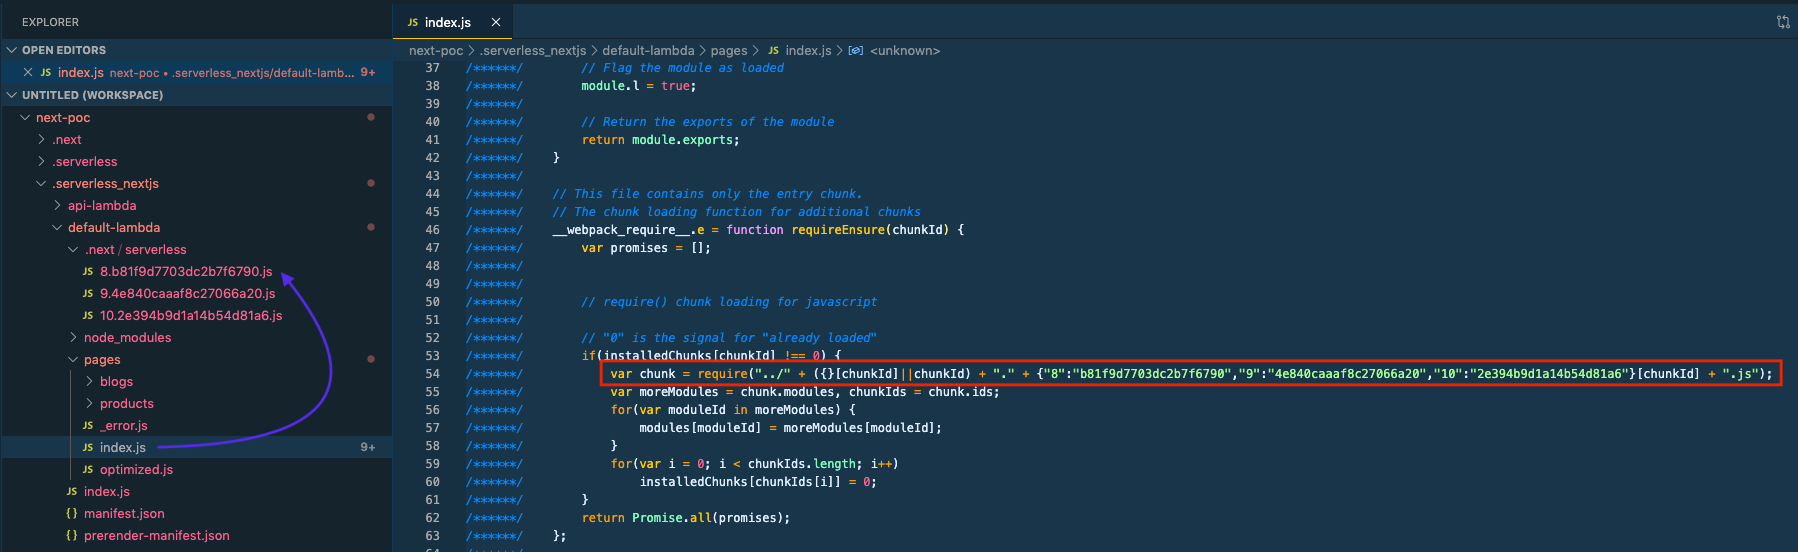Screen dimensions: 1798x552
Task: Open the 10.2e394b9d1a14b54d81a6.js file
Action: 191,315
